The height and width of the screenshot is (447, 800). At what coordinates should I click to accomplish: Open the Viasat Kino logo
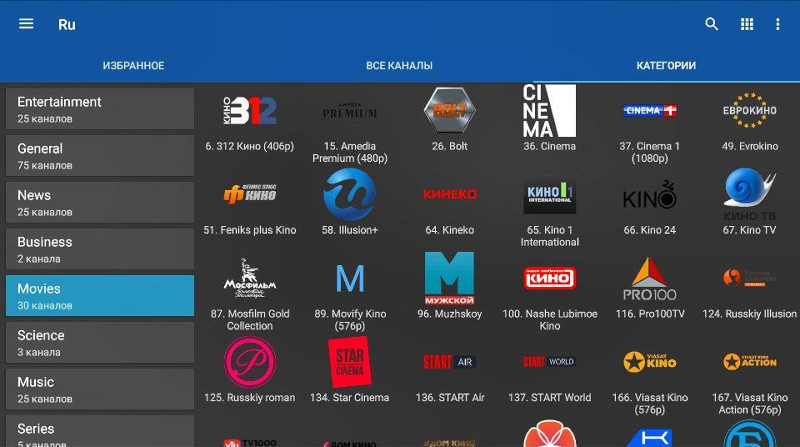point(649,362)
